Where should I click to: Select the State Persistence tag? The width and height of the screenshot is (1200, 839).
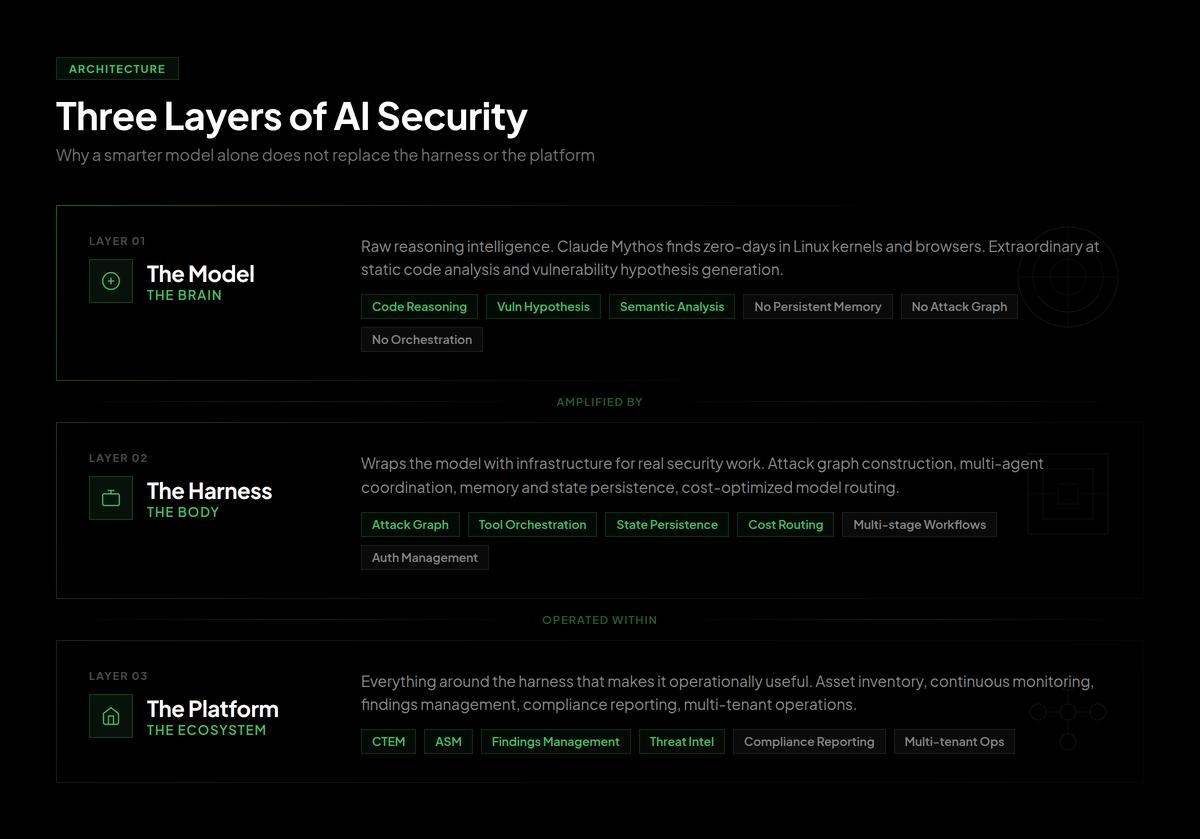click(x=667, y=525)
